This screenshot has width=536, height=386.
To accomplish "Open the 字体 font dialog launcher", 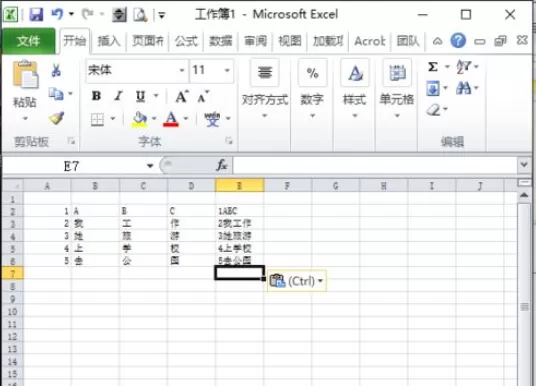I will [x=229, y=141].
